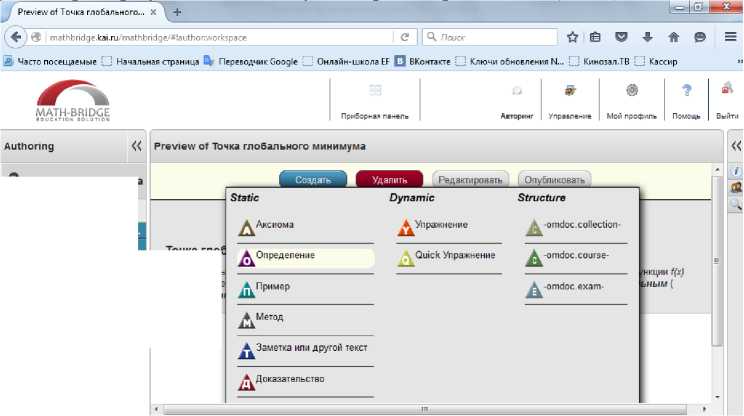Open Кинозал.ТВ bookmark
This screenshot has height=416, width=744.
pos(600,61)
